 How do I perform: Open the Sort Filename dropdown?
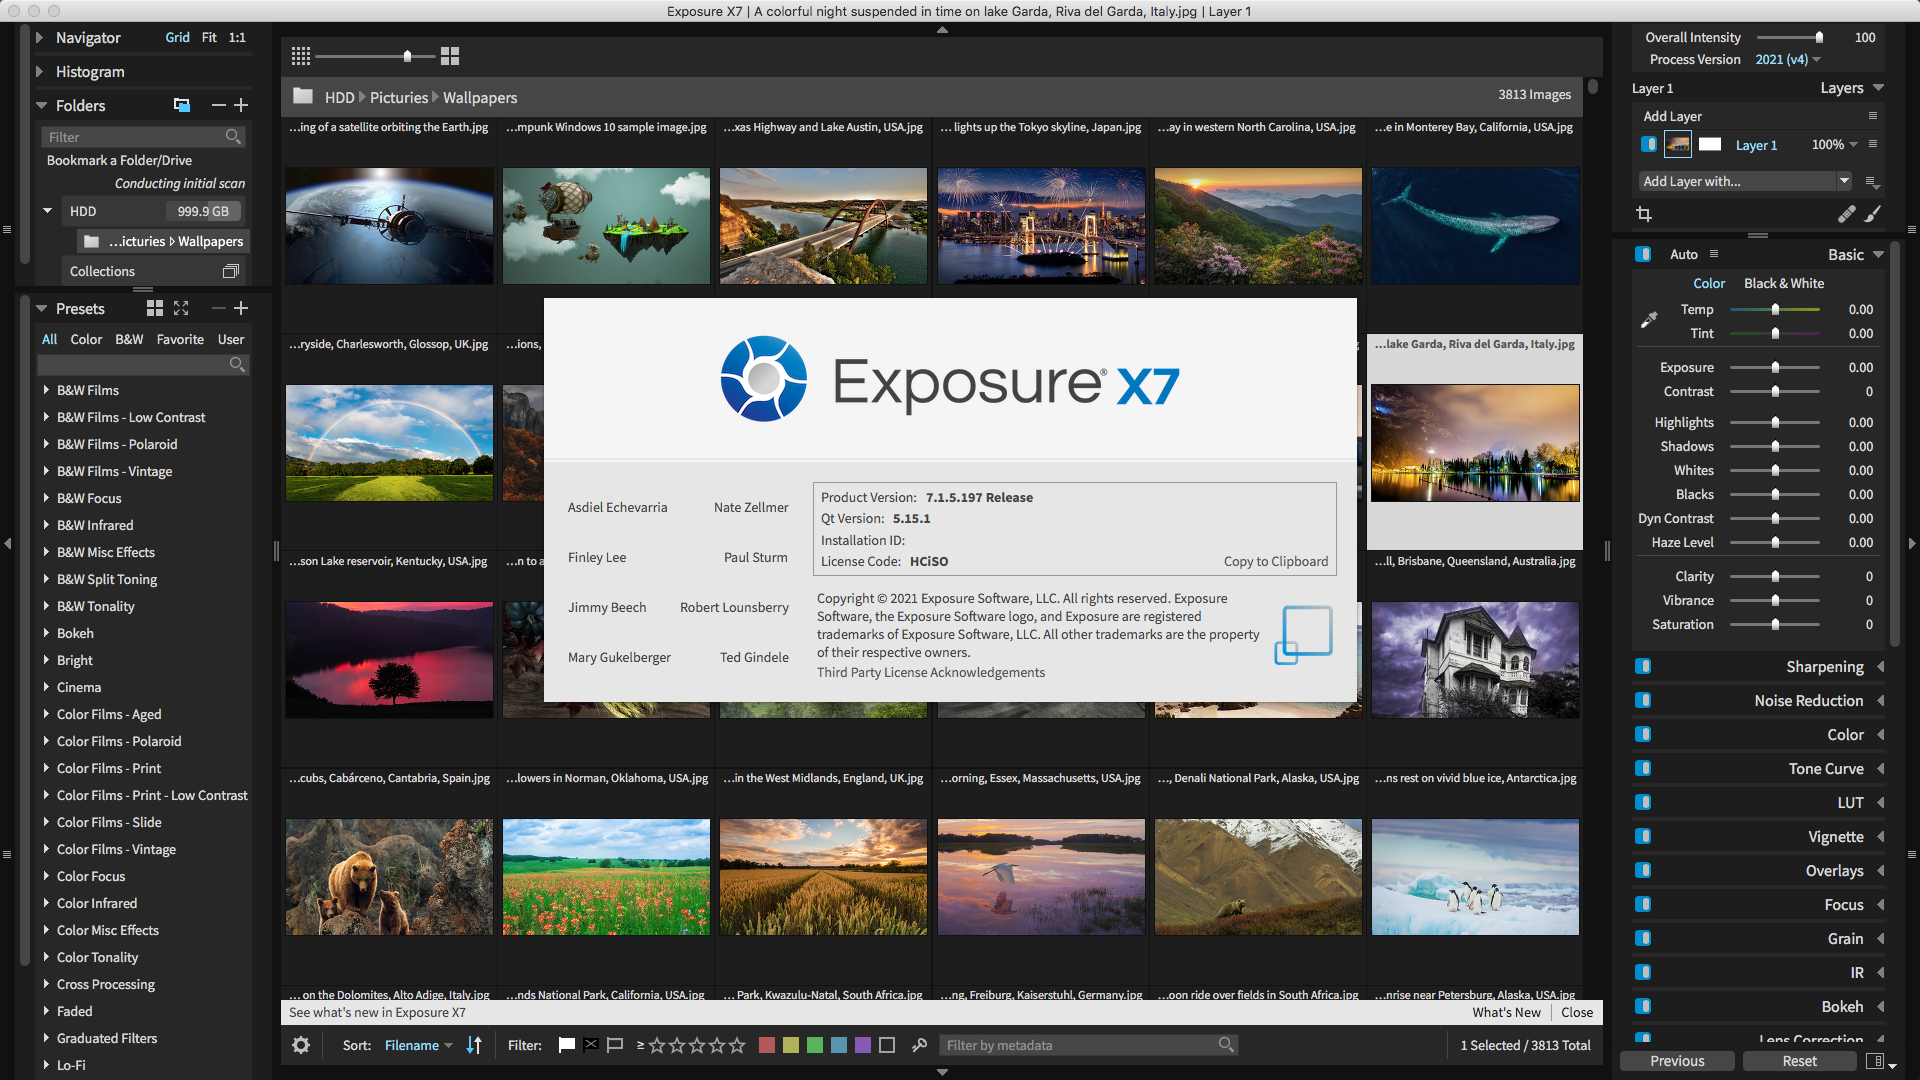point(418,1045)
